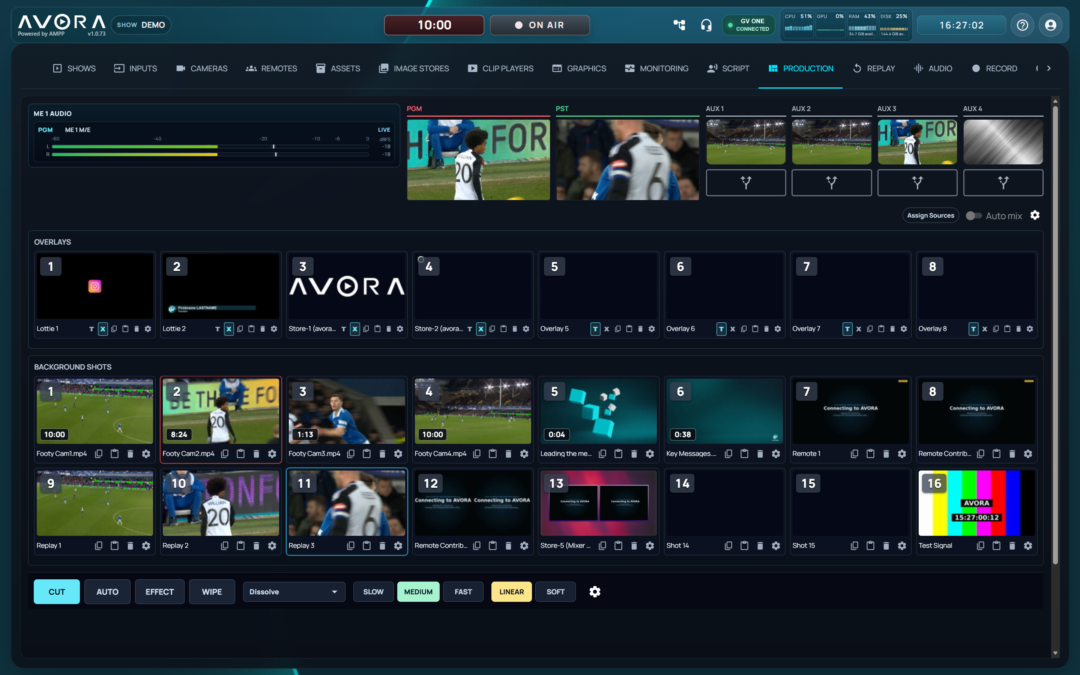
Task: Click the ME 1 audio right level meter
Action: pos(210,154)
